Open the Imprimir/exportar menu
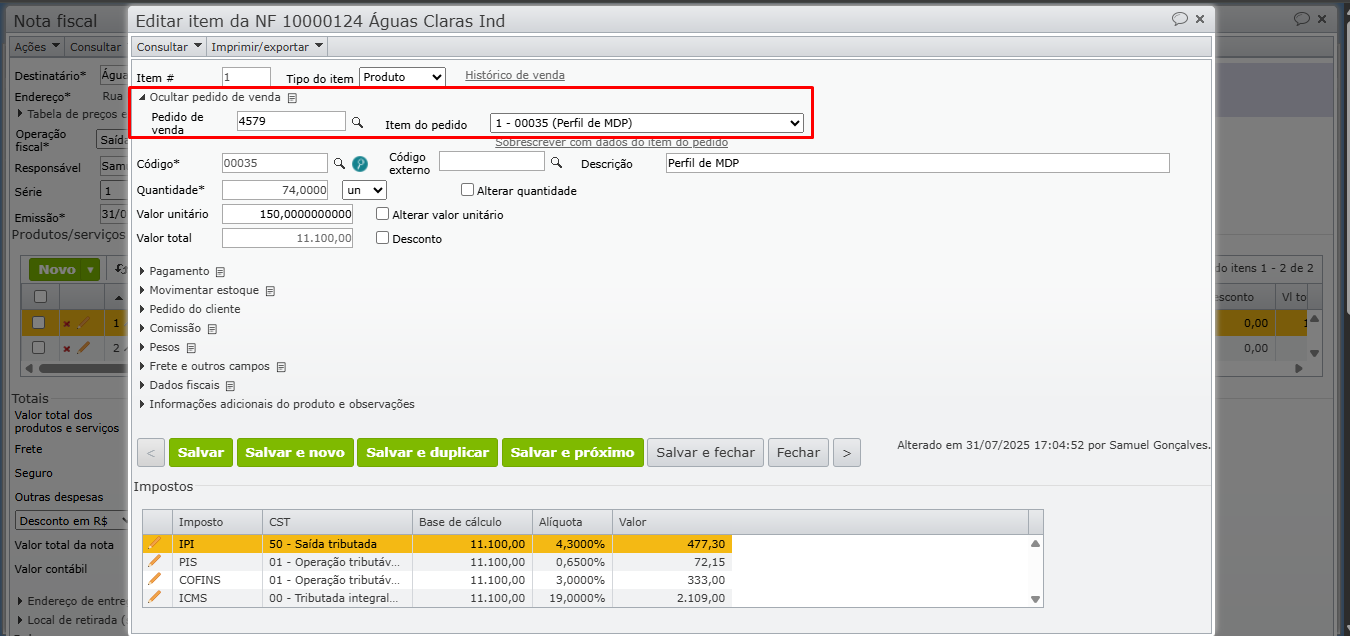Screen dimensions: 1350x636 (x=267, y=46)
